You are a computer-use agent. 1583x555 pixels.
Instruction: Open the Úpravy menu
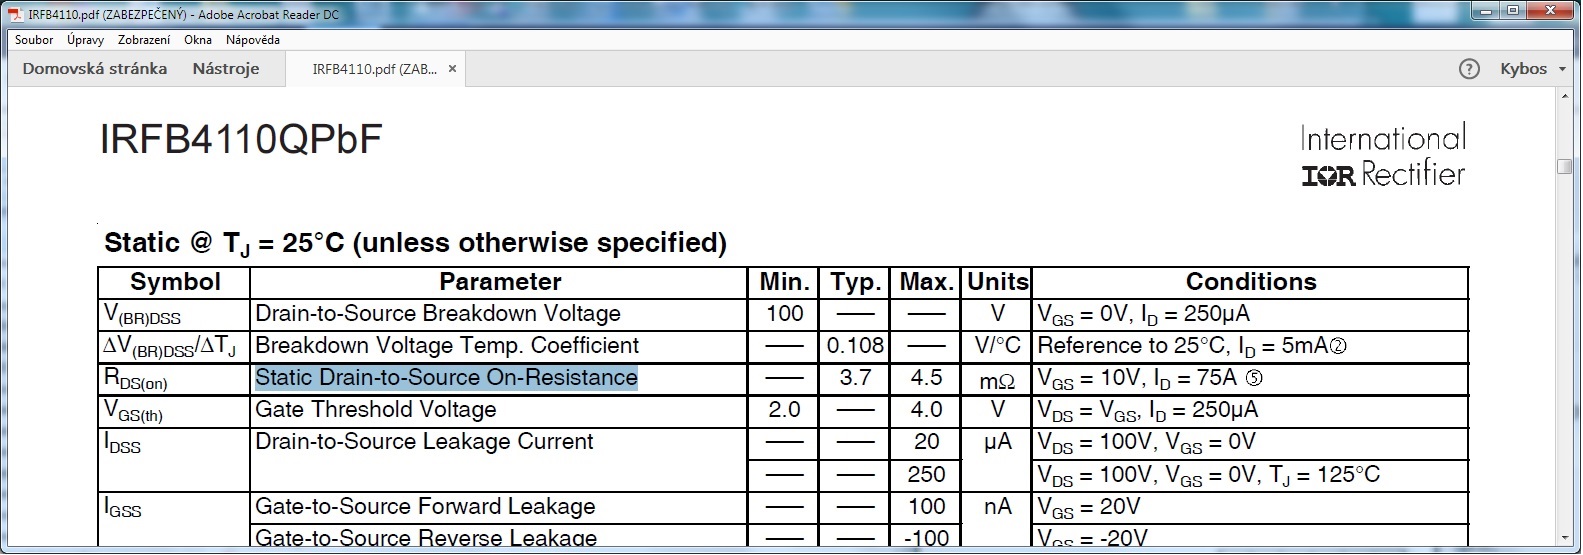tap(85, 40)
